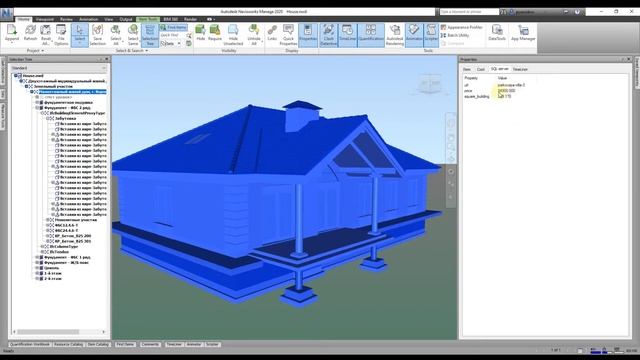640x360 pixels.
Task: Click the Unhide All icon
Action: tap(254, 34)
